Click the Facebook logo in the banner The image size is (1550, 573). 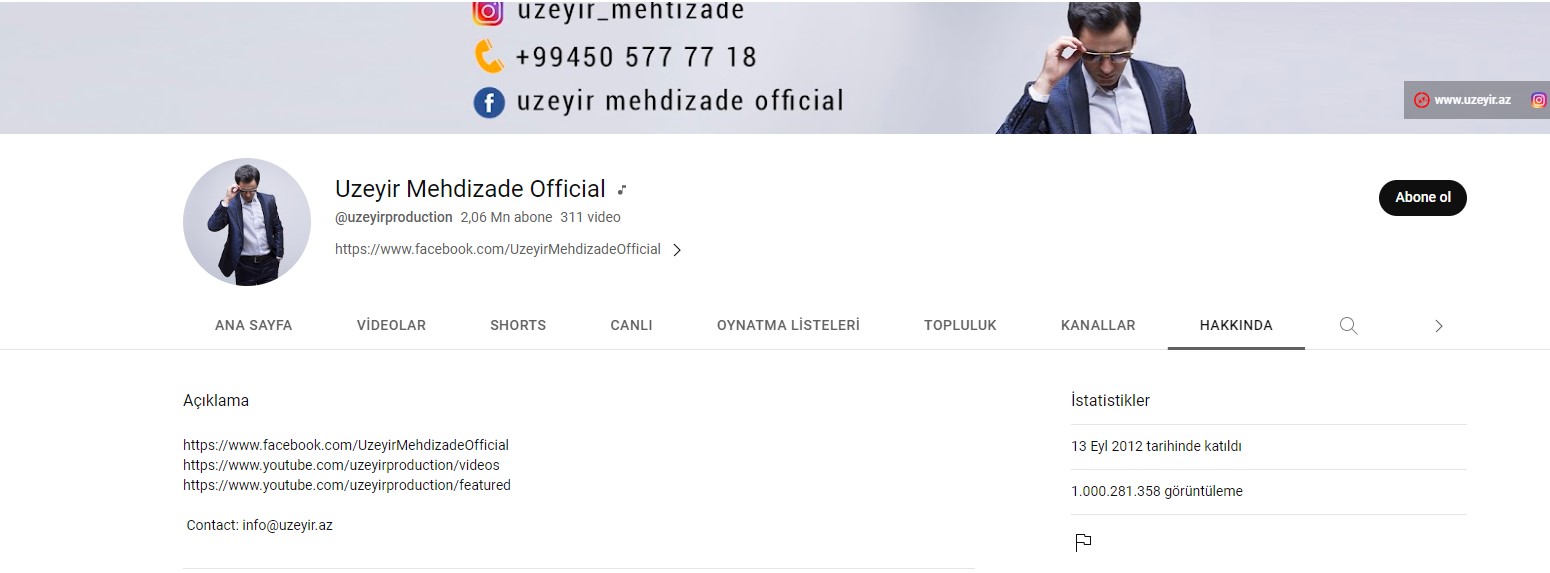point(489,102)
